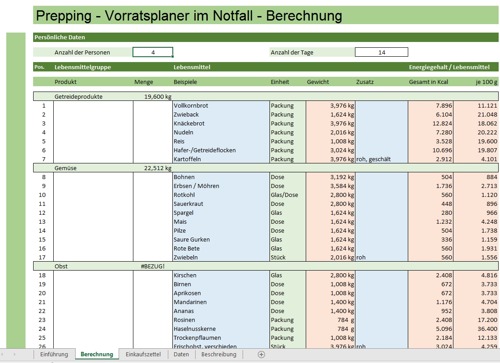Select the #BEZUG! error cell
Image resolution: width=500 pixels, height=363 pixels.
(x=153, y=266)
